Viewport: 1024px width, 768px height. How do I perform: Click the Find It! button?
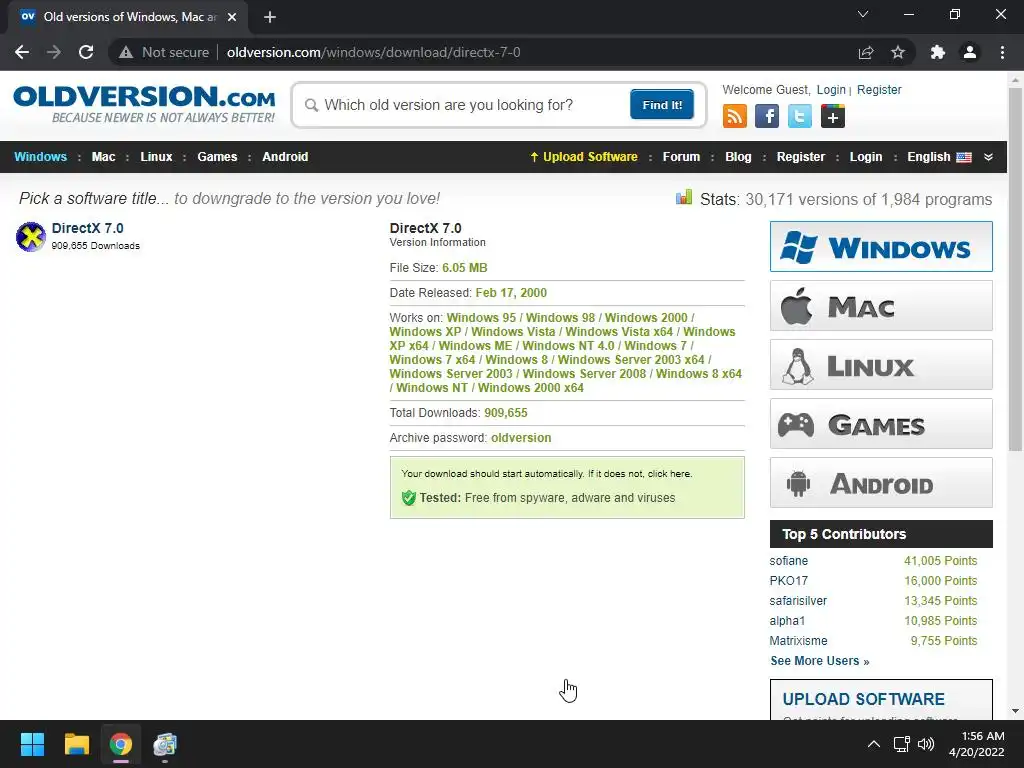pyautogui.click(x=662, y=104)
